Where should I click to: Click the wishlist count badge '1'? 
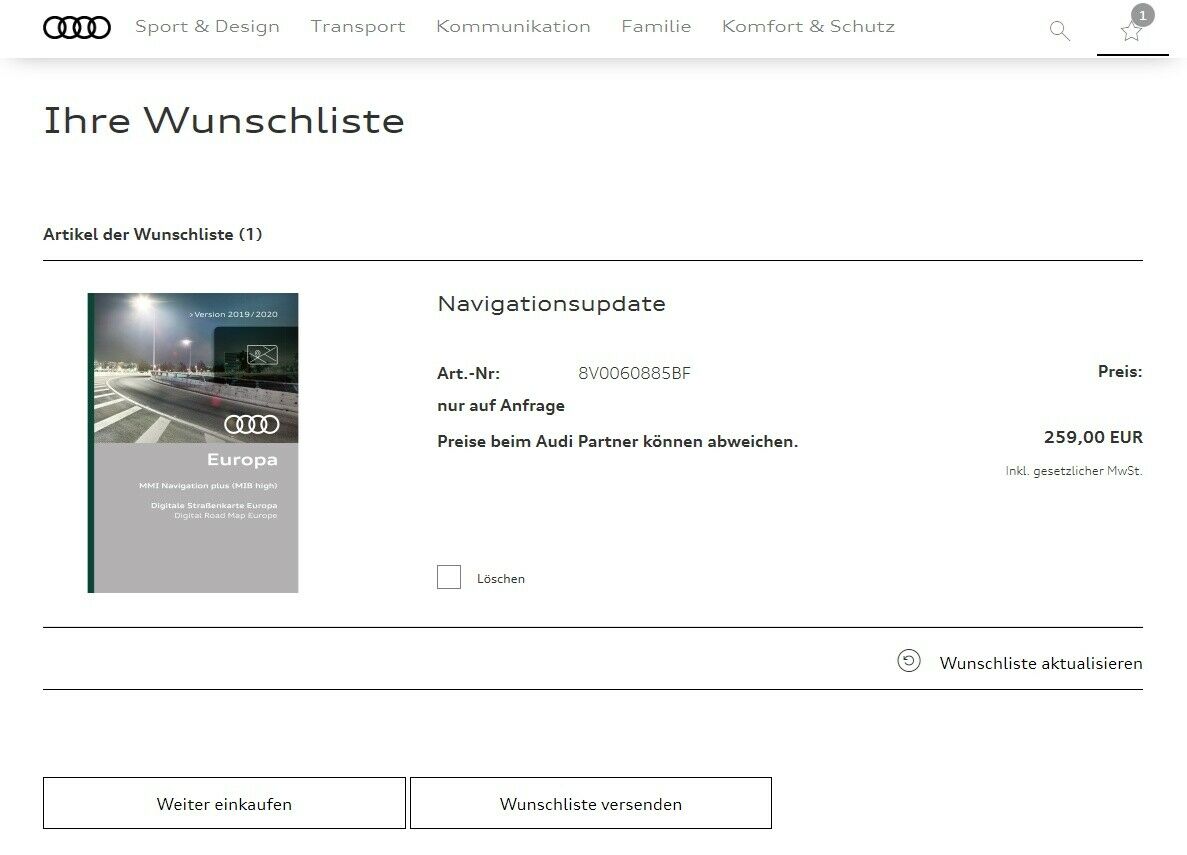pos(1142,15)
